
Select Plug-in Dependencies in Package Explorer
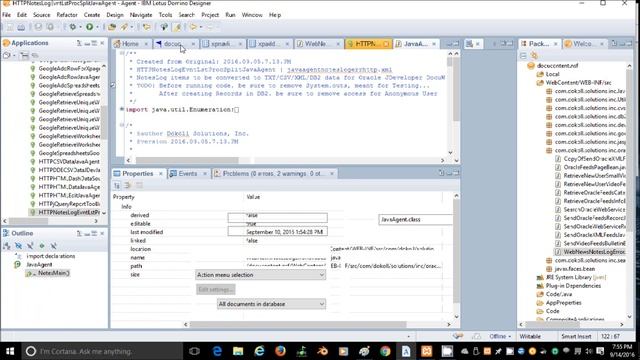[573, 286]
